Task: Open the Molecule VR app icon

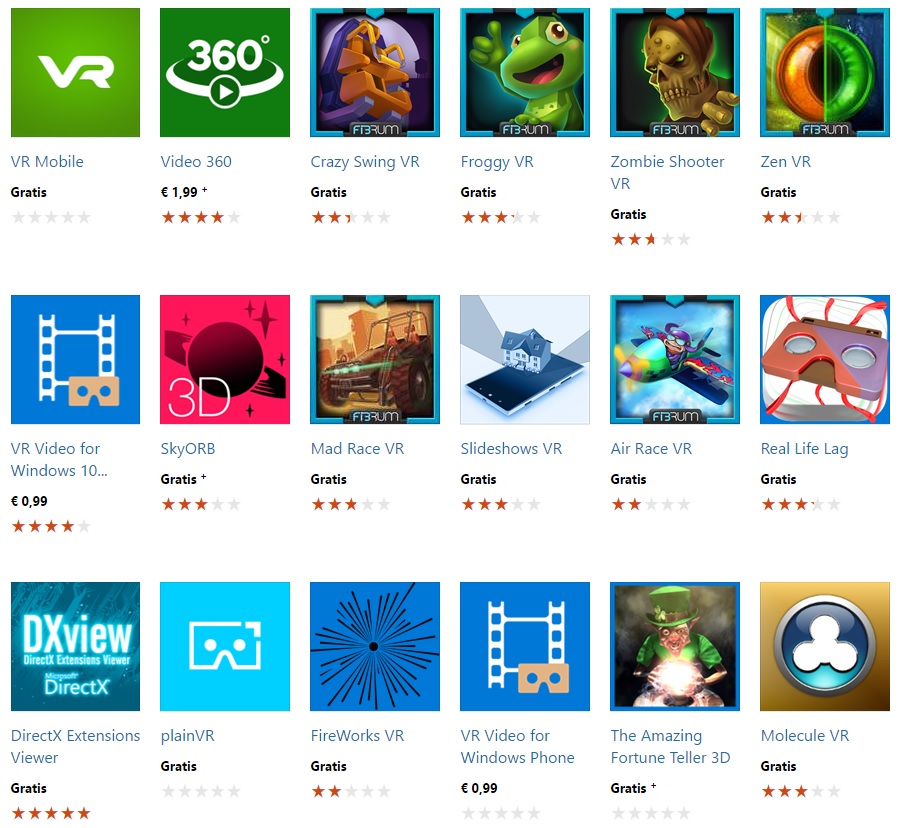Action: point(824,647)
